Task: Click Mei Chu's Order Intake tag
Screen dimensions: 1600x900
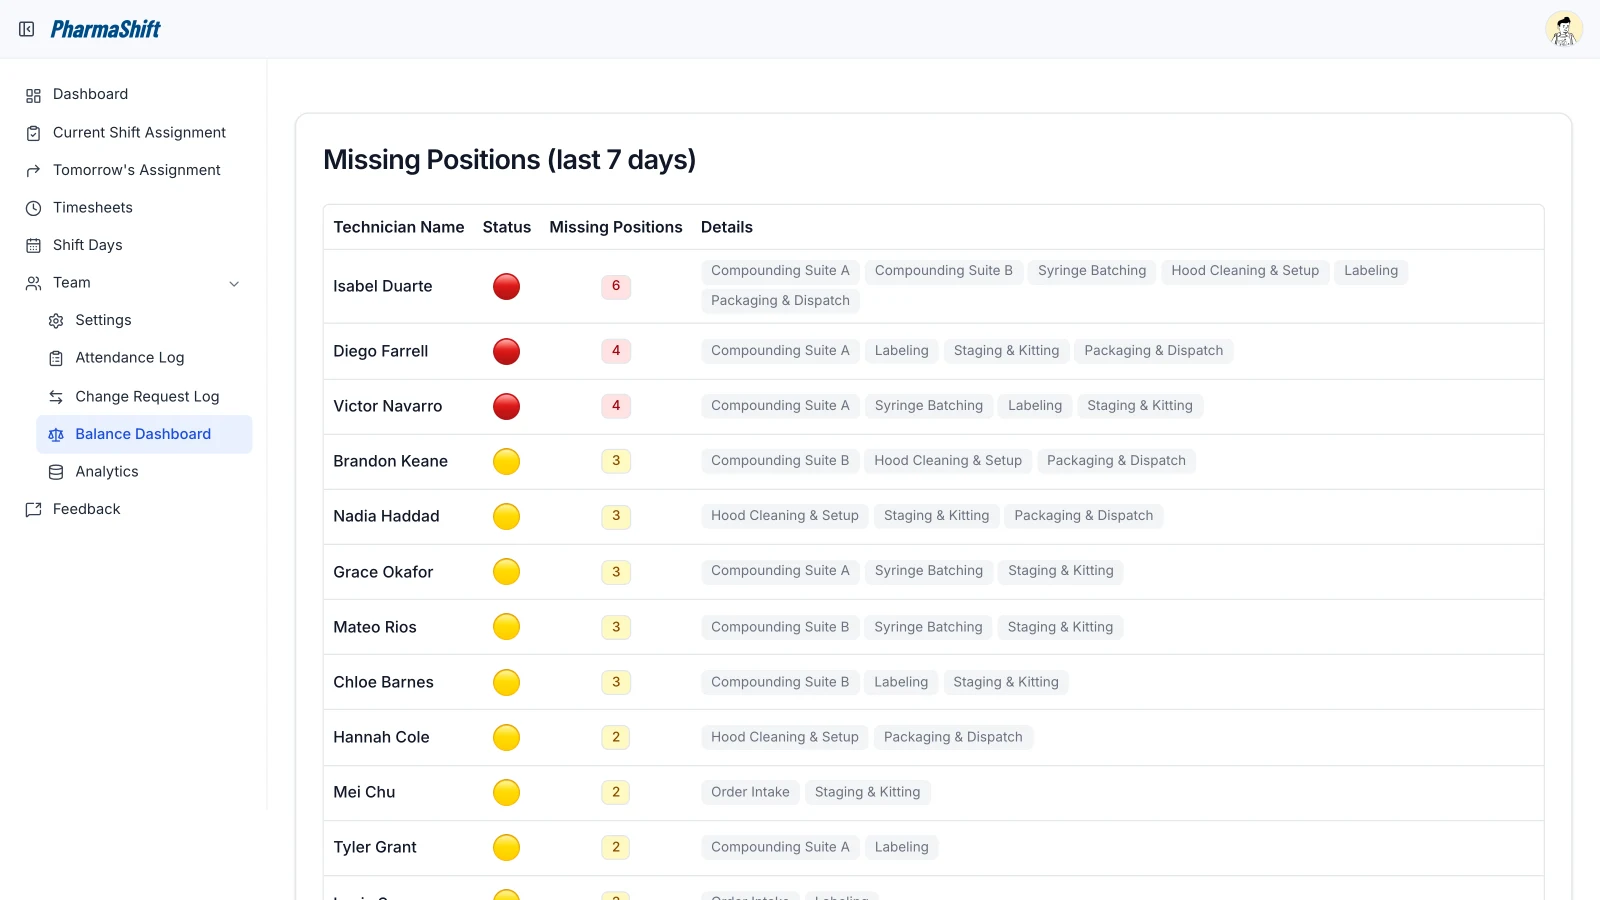Action: (750, 792)
